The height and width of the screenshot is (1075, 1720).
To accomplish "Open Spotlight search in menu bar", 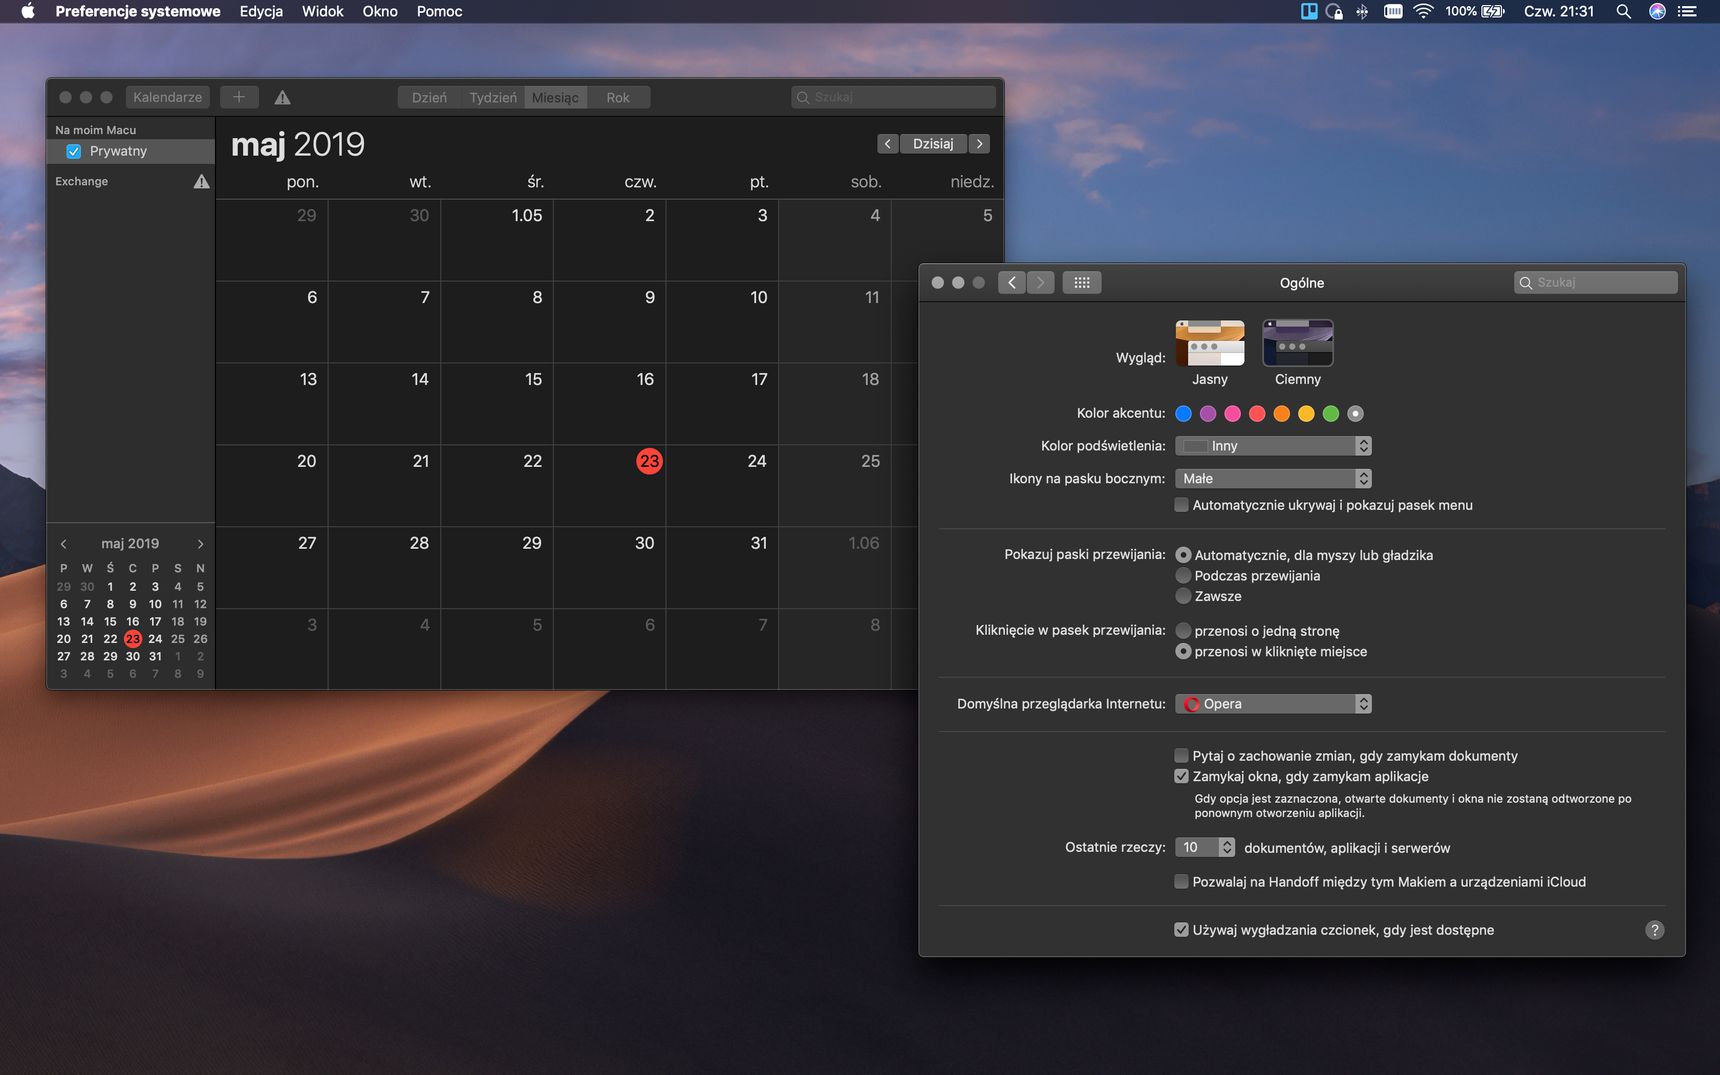I will coord(1624,11).
